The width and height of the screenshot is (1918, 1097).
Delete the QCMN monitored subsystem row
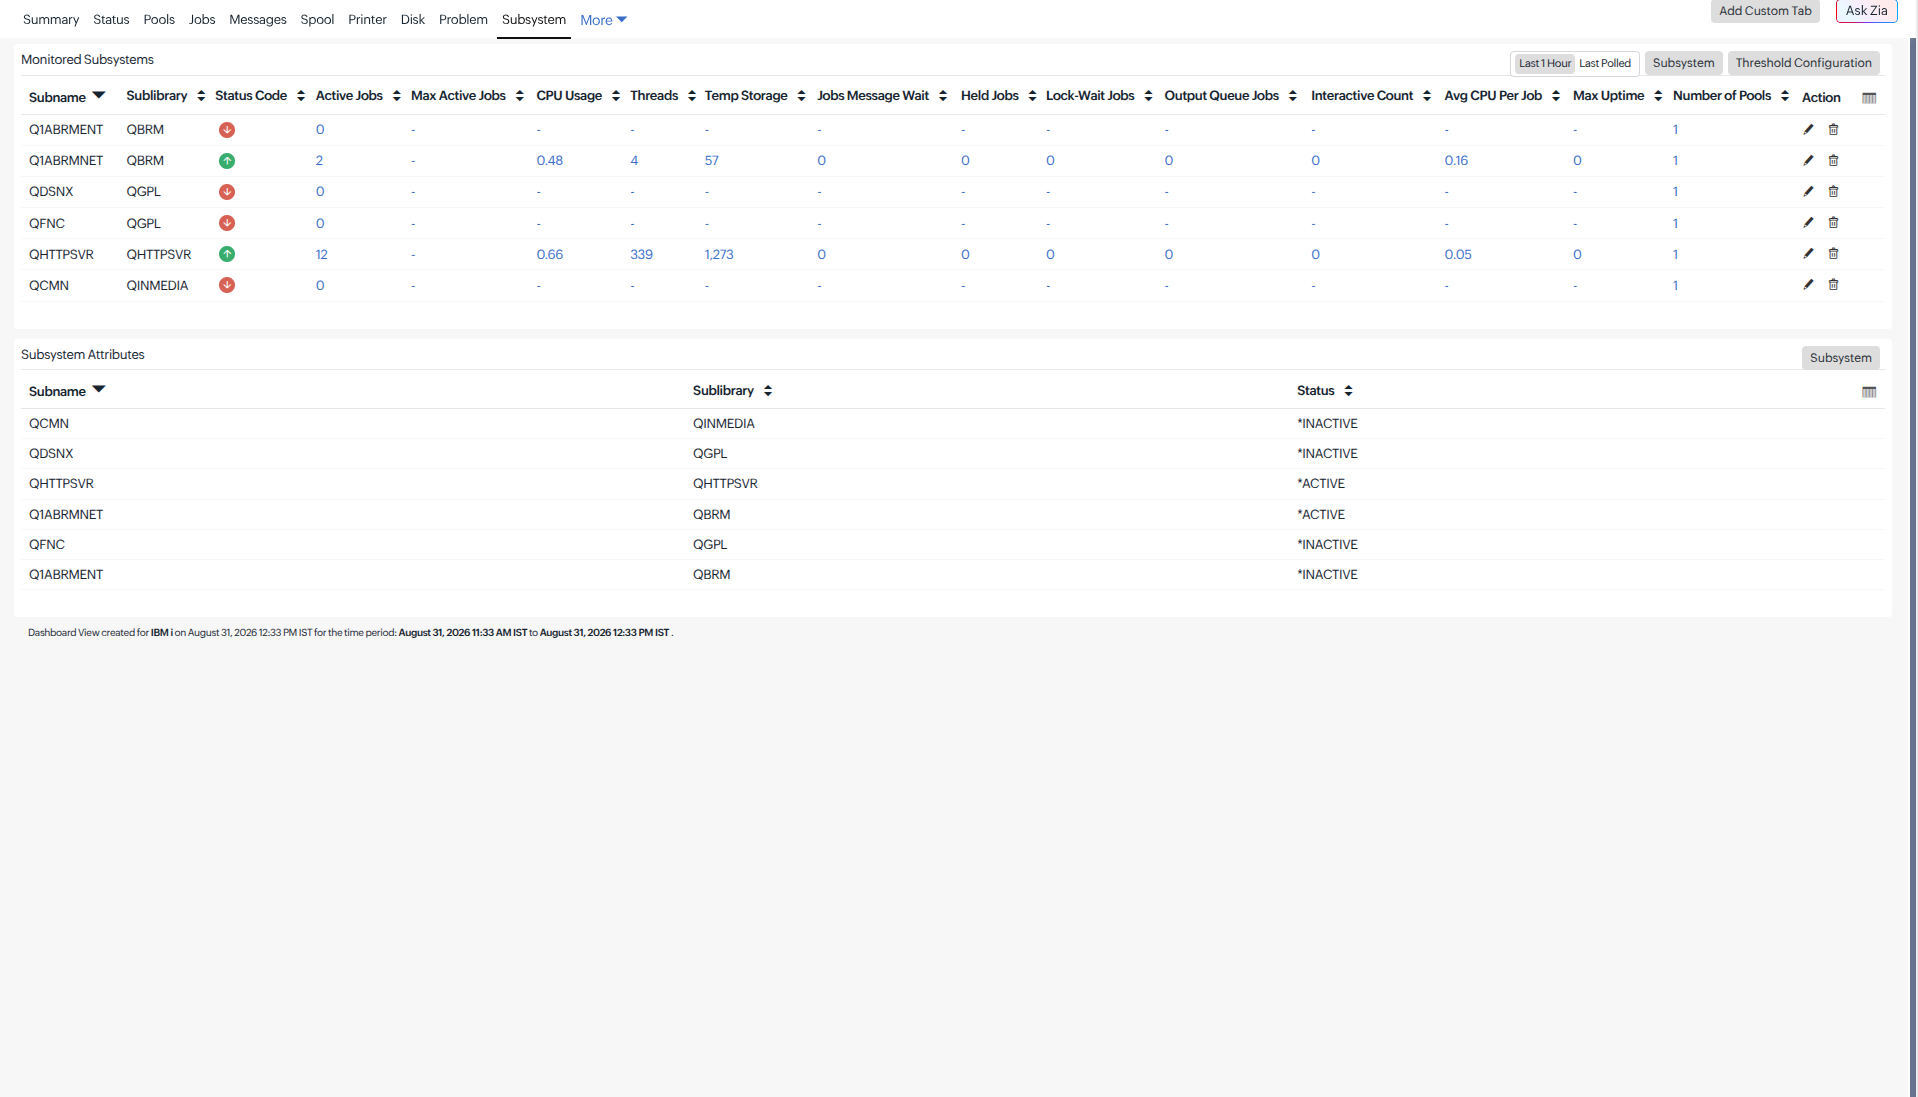click(1833, 284)
